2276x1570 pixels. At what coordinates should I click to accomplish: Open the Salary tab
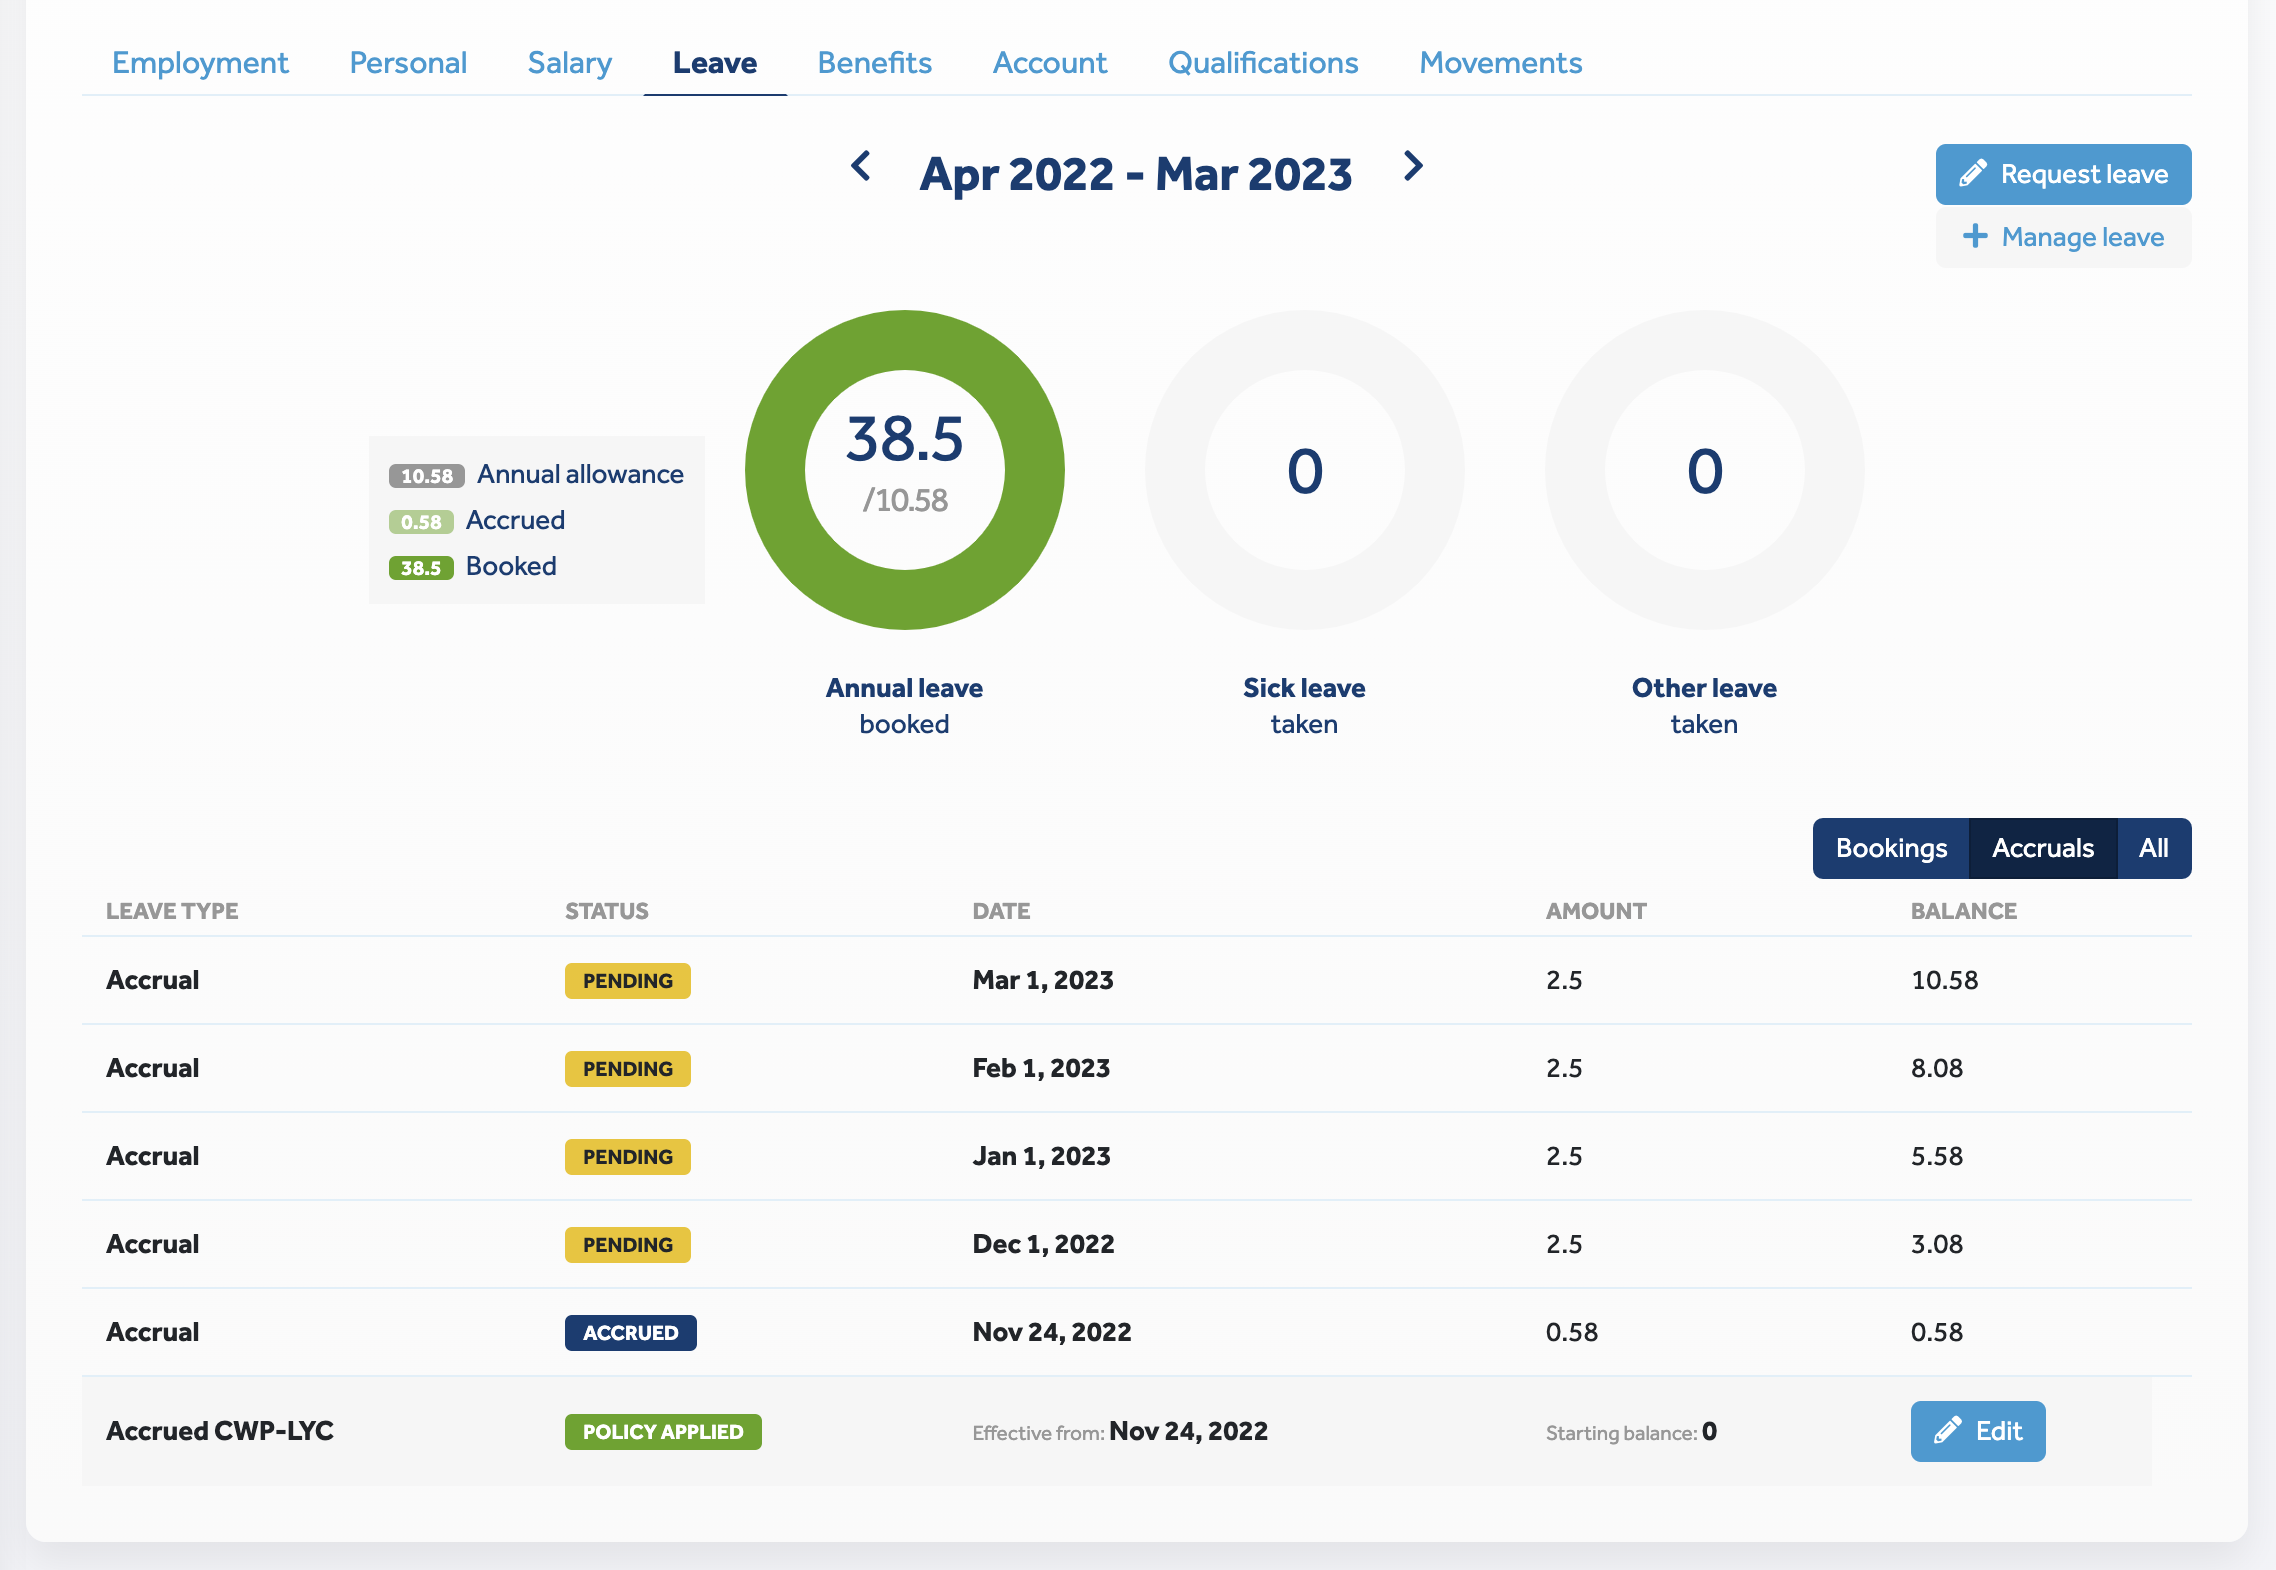point(569,63)
